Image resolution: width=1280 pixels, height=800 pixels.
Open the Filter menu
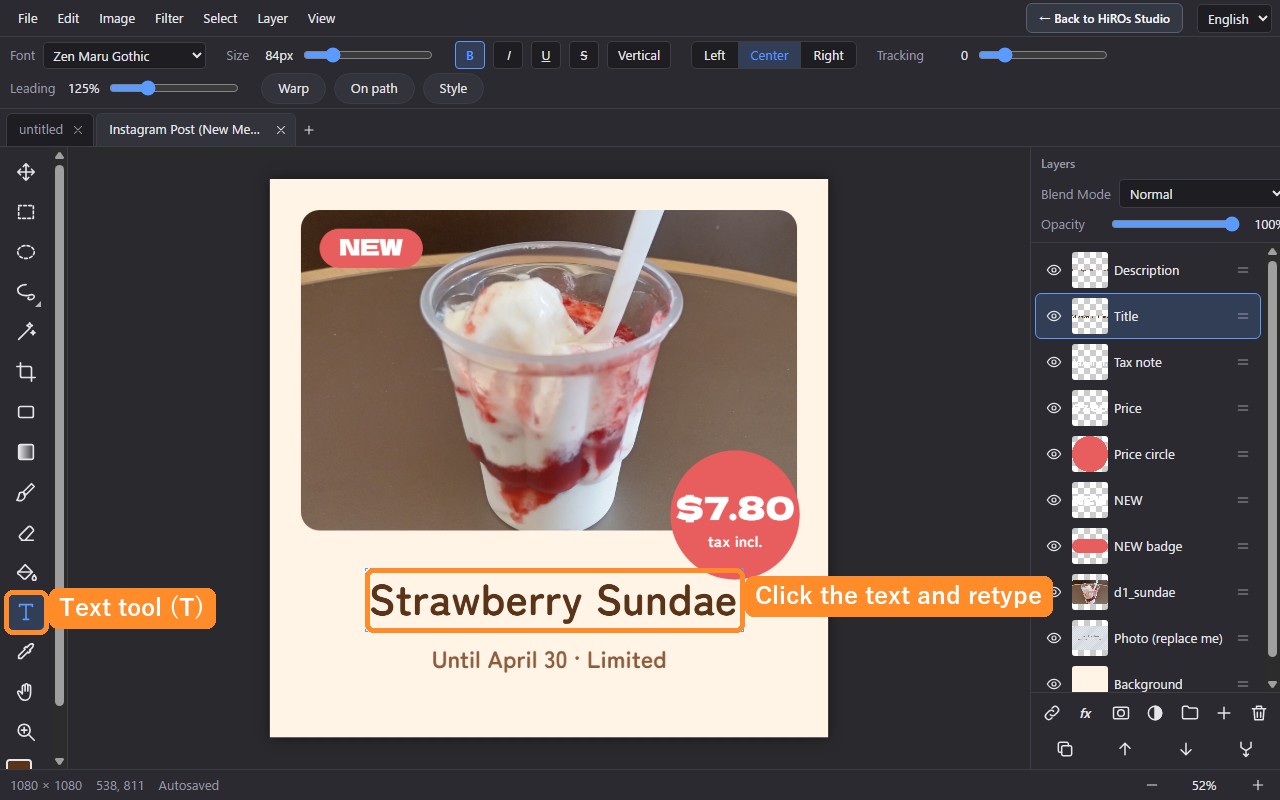[169, 18]
